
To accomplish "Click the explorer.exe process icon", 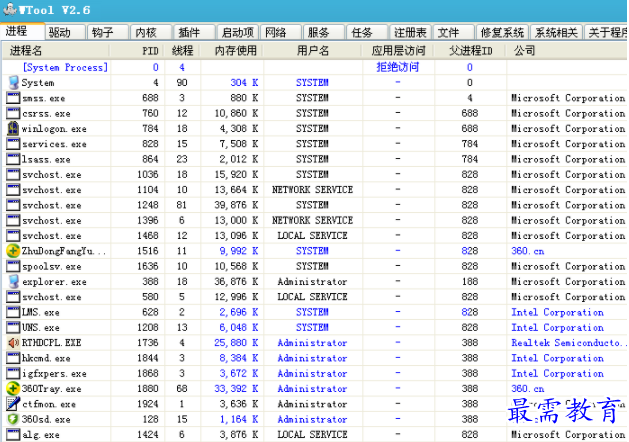I will point(13,282).
